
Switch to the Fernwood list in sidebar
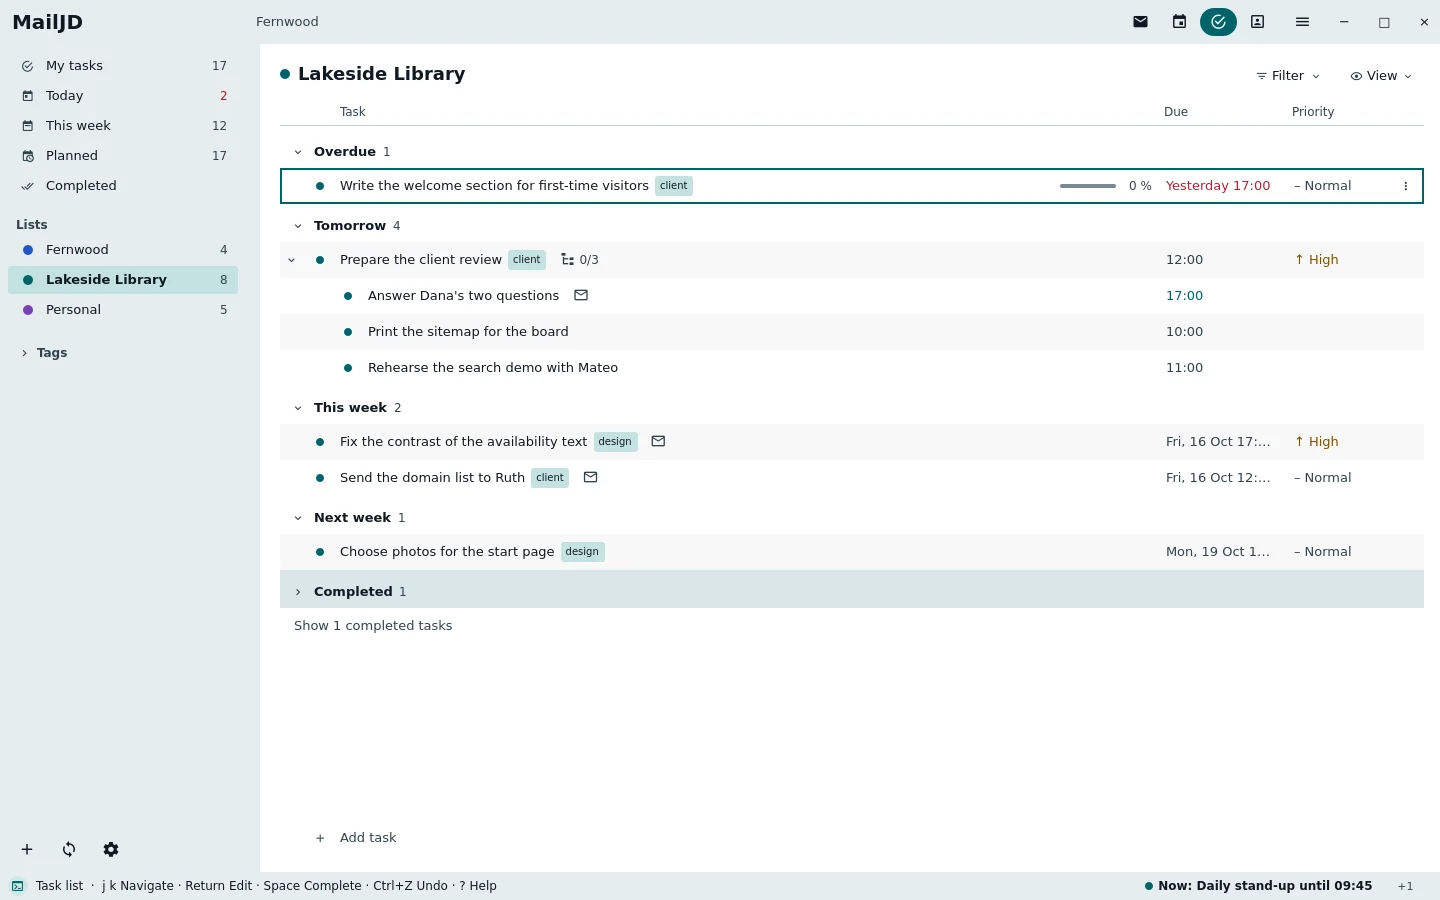click(x=123, y=250)
